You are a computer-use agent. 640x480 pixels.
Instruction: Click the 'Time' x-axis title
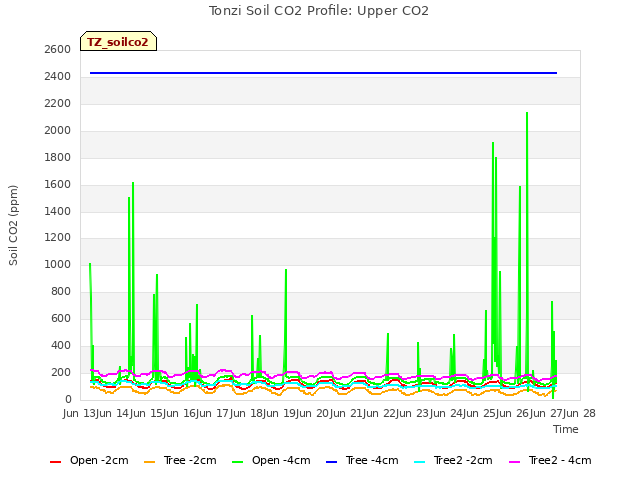click(566, 429)
